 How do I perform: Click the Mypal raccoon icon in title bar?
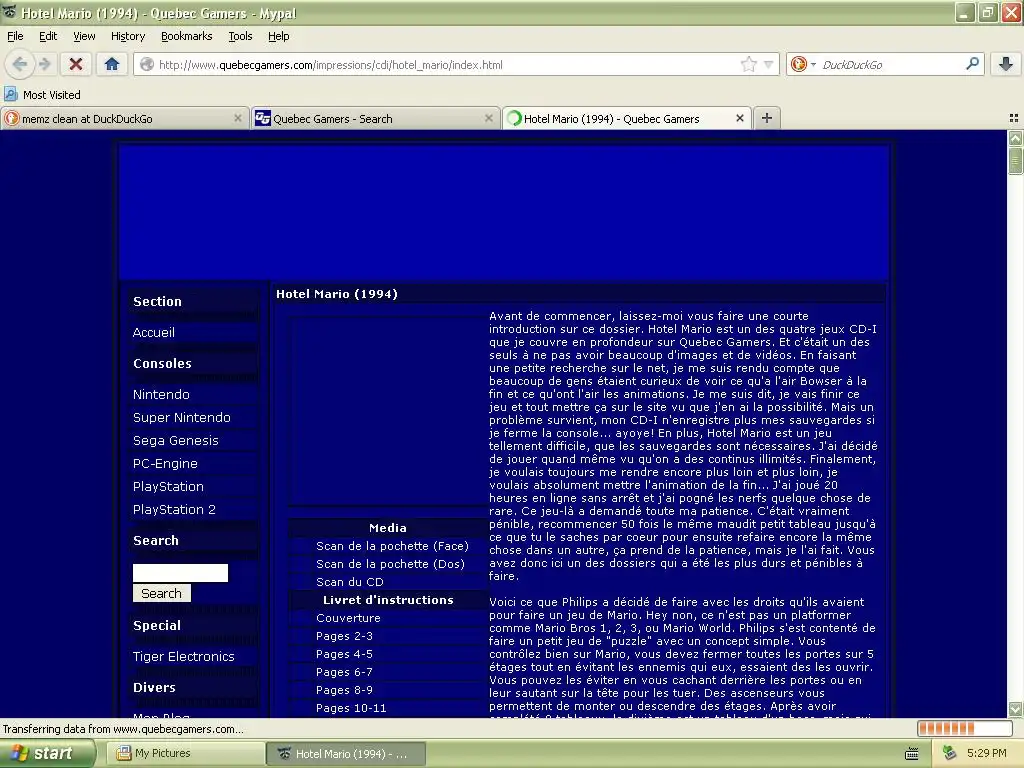click(x=9, y=12)
